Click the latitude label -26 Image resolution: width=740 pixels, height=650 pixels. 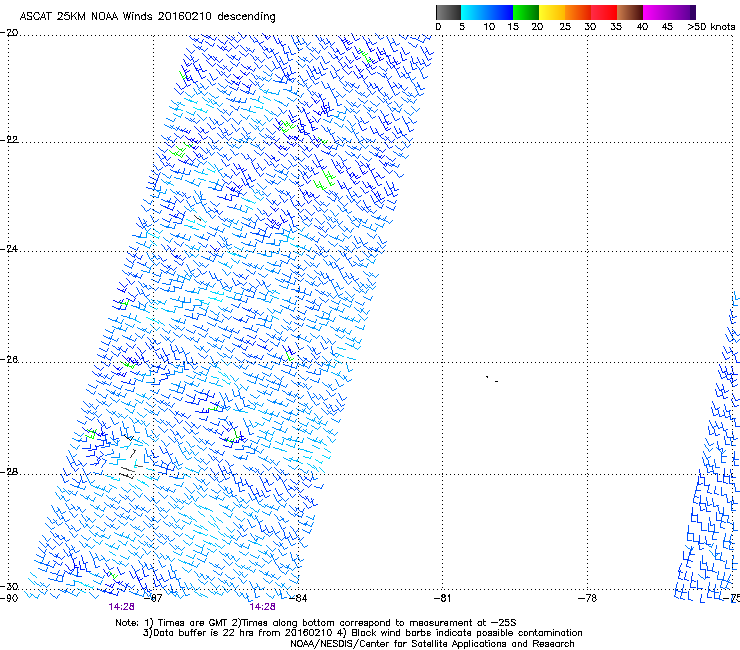click(9, 360)
